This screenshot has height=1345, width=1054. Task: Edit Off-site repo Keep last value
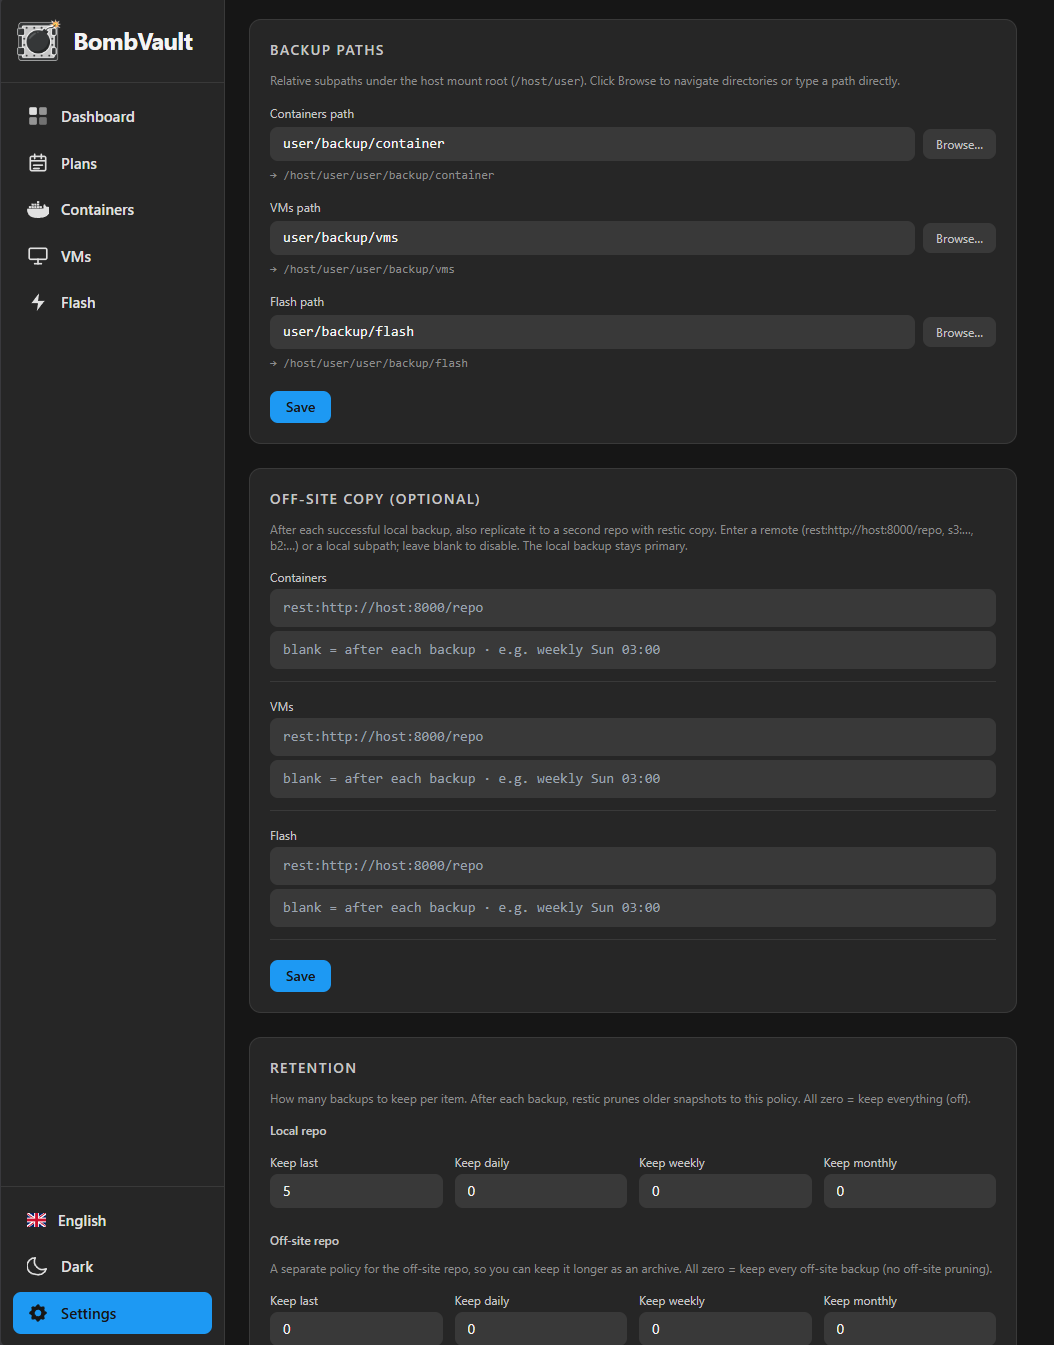356,1328
